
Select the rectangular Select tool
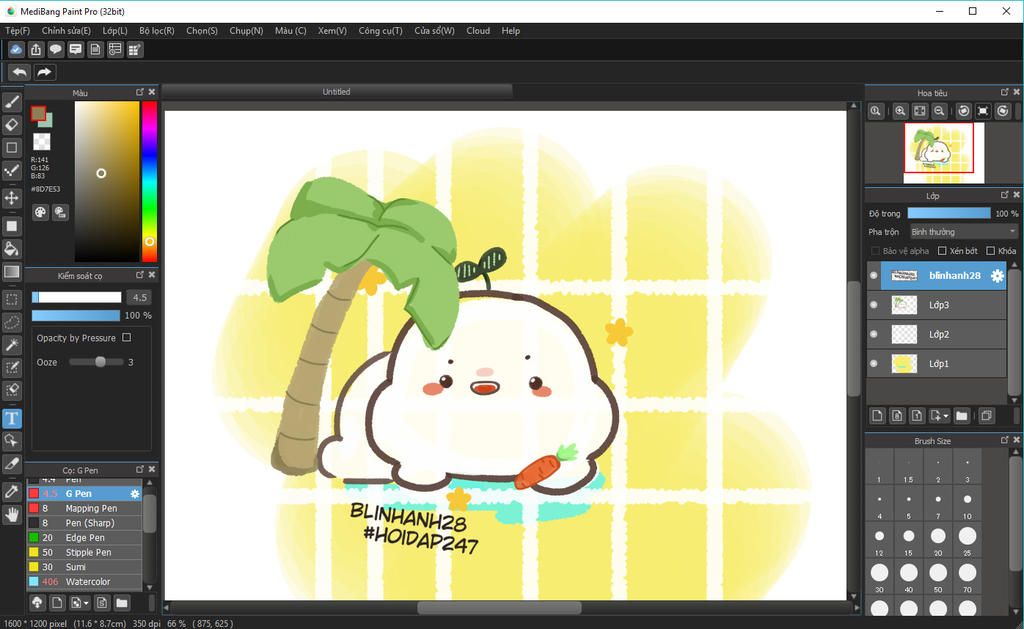(x=12, y=300)
